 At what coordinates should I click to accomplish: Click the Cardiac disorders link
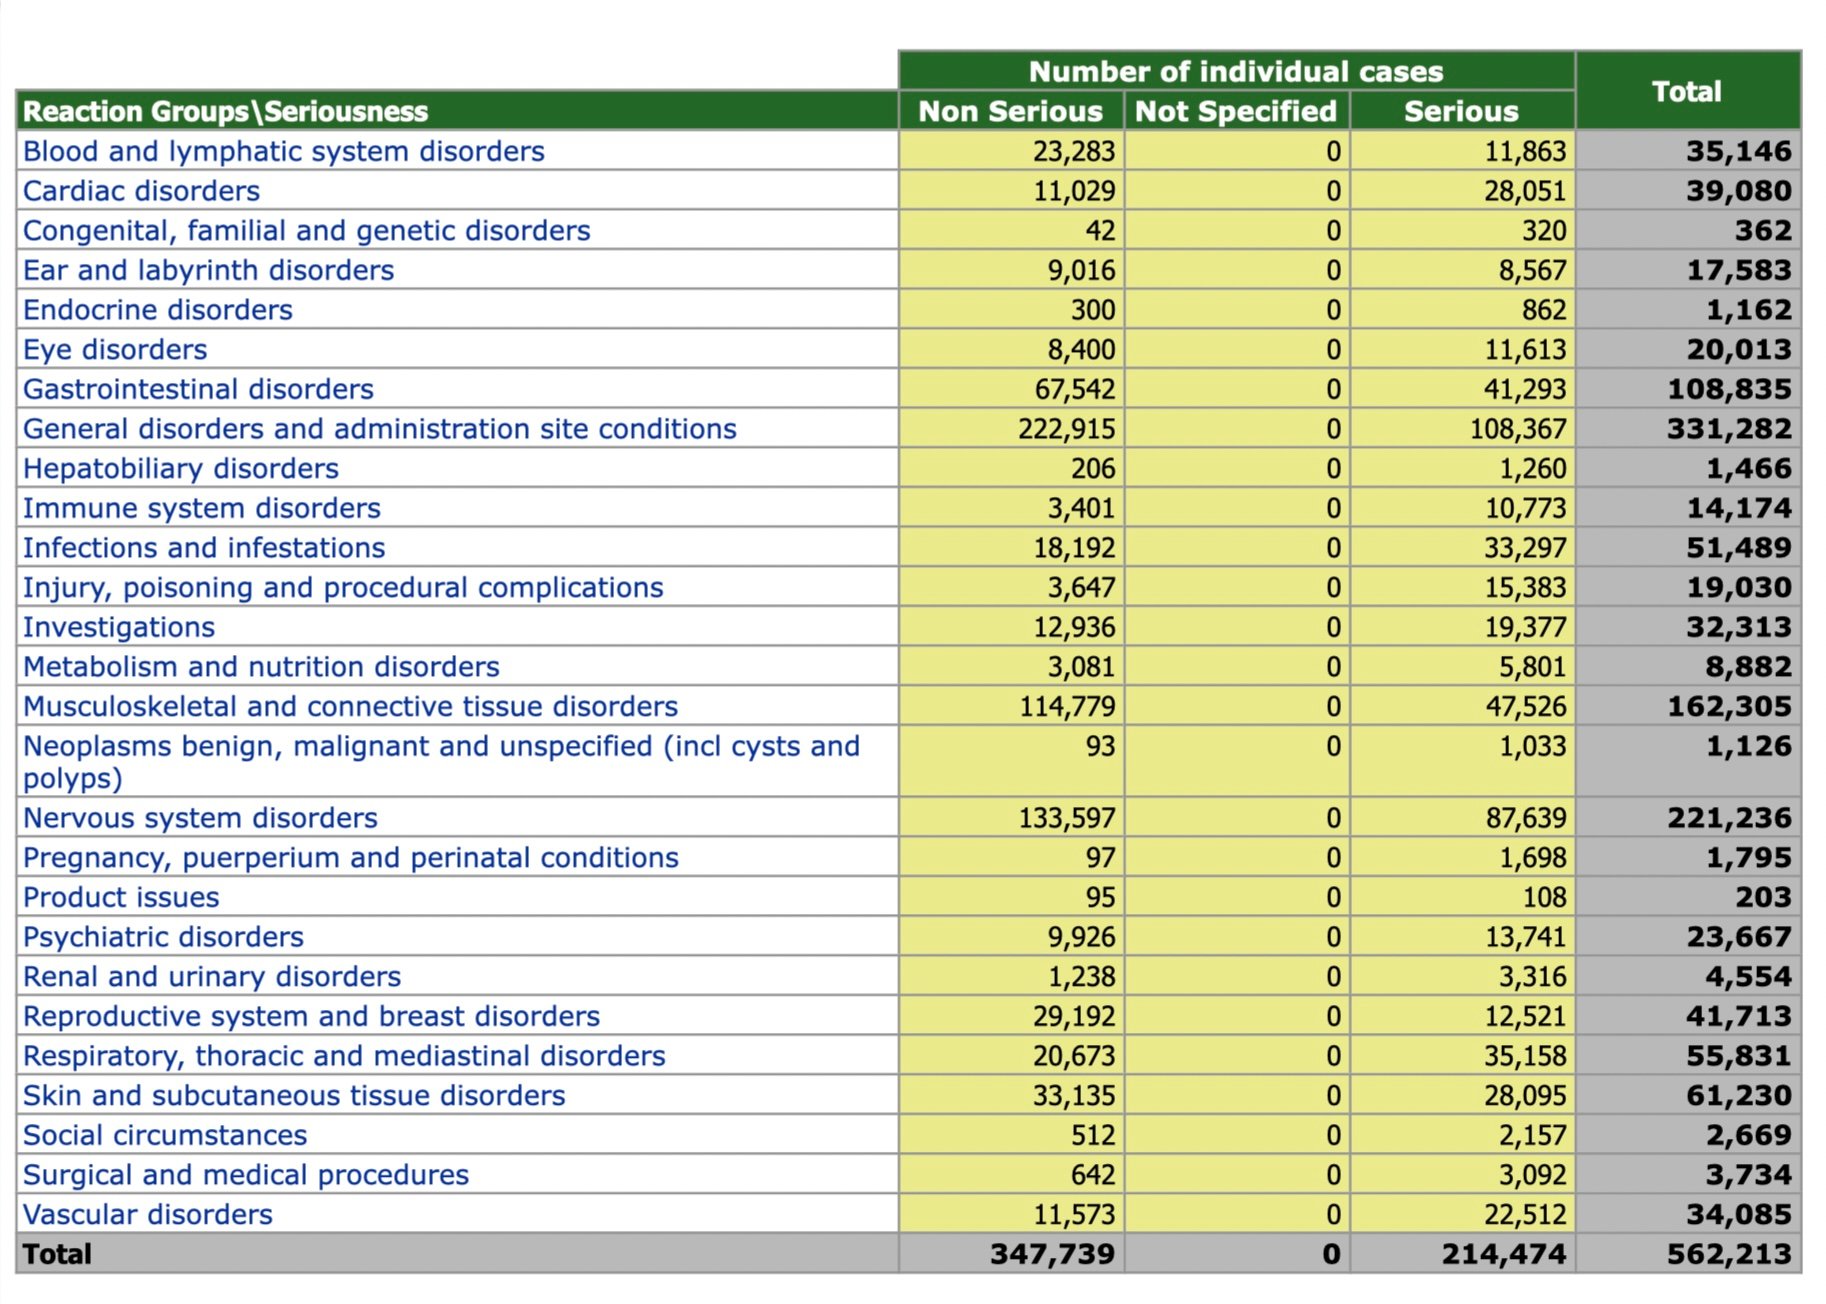[141, 191]
